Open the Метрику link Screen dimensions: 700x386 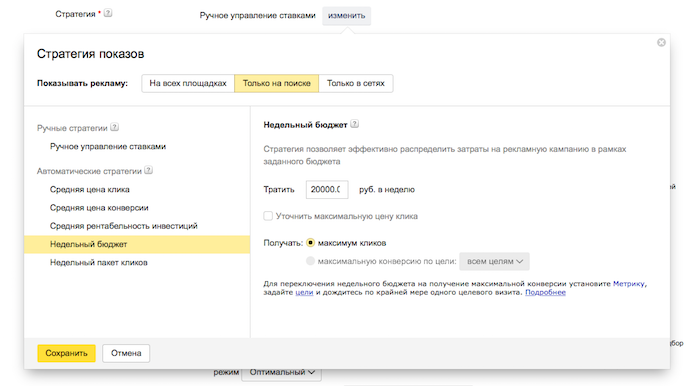click(629, 283)
